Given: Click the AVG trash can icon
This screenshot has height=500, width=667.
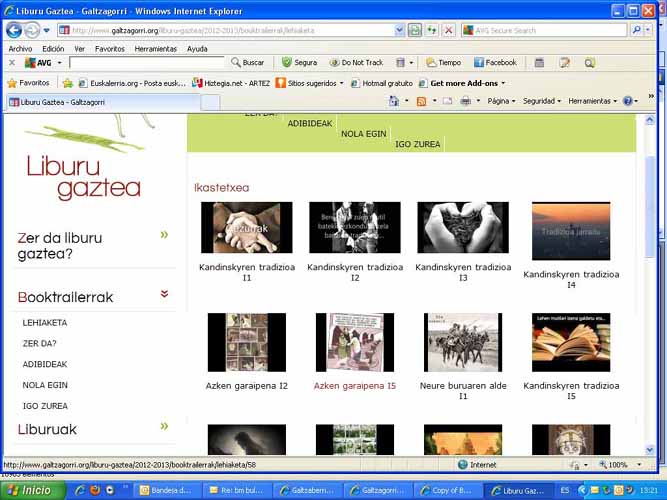Looking at the screenshot, I should tap(400, 63).
